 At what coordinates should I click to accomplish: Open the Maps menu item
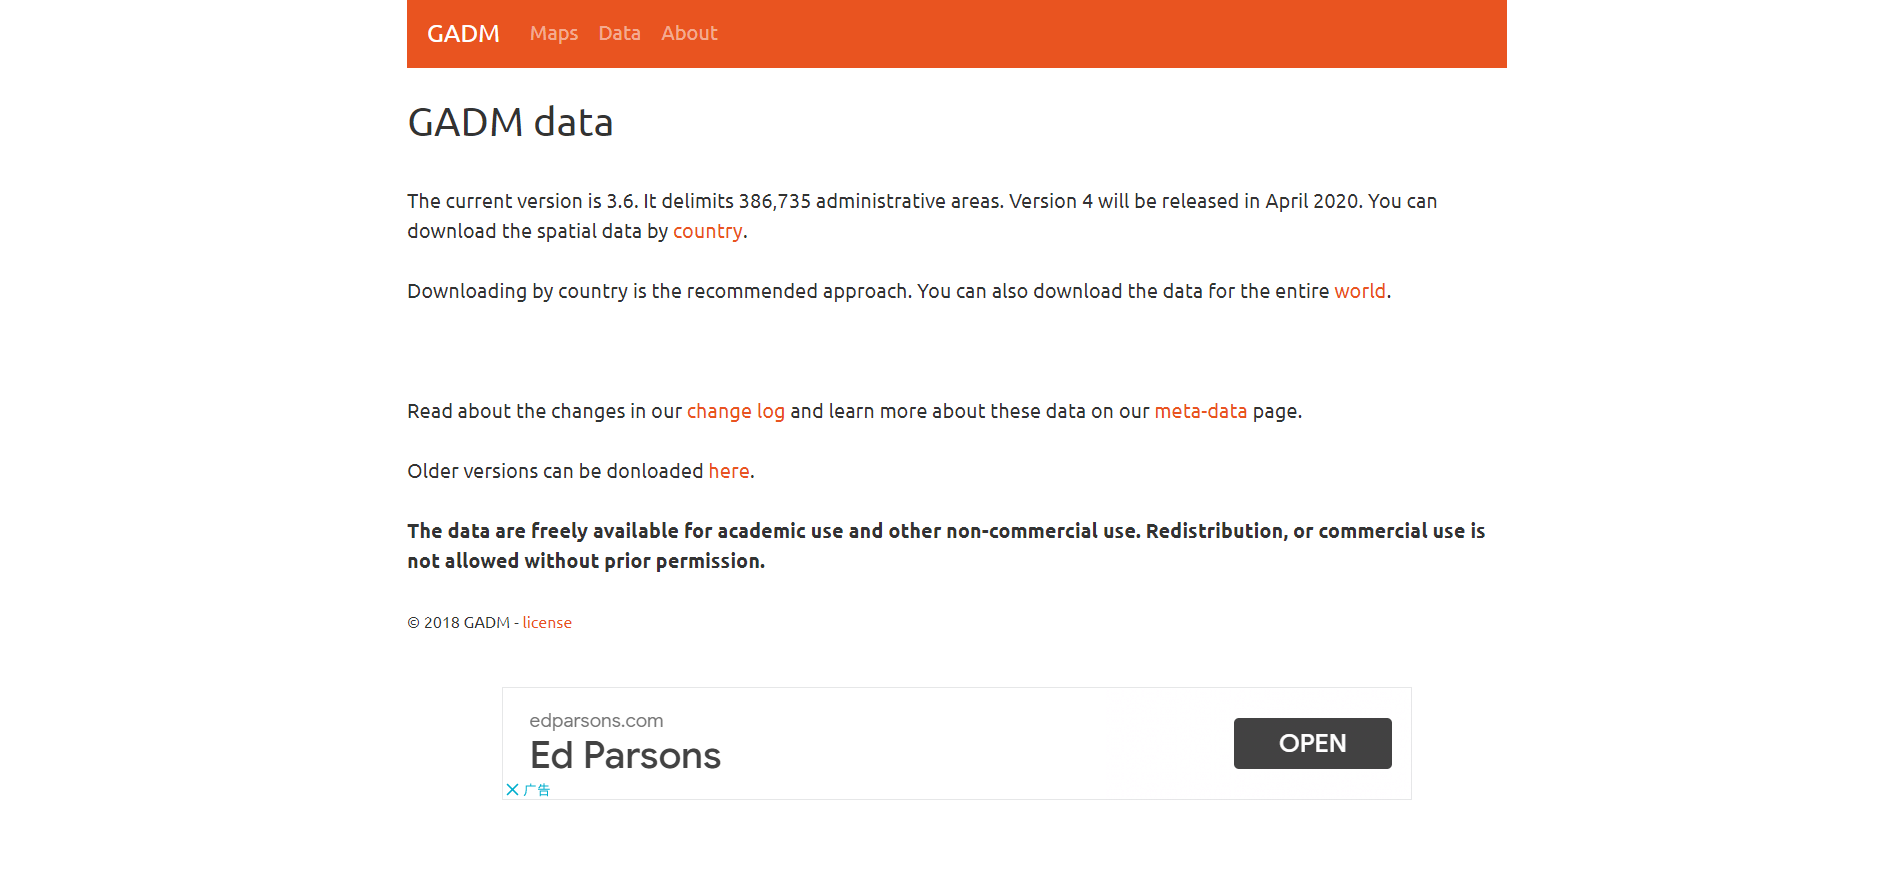coord(554,34)
